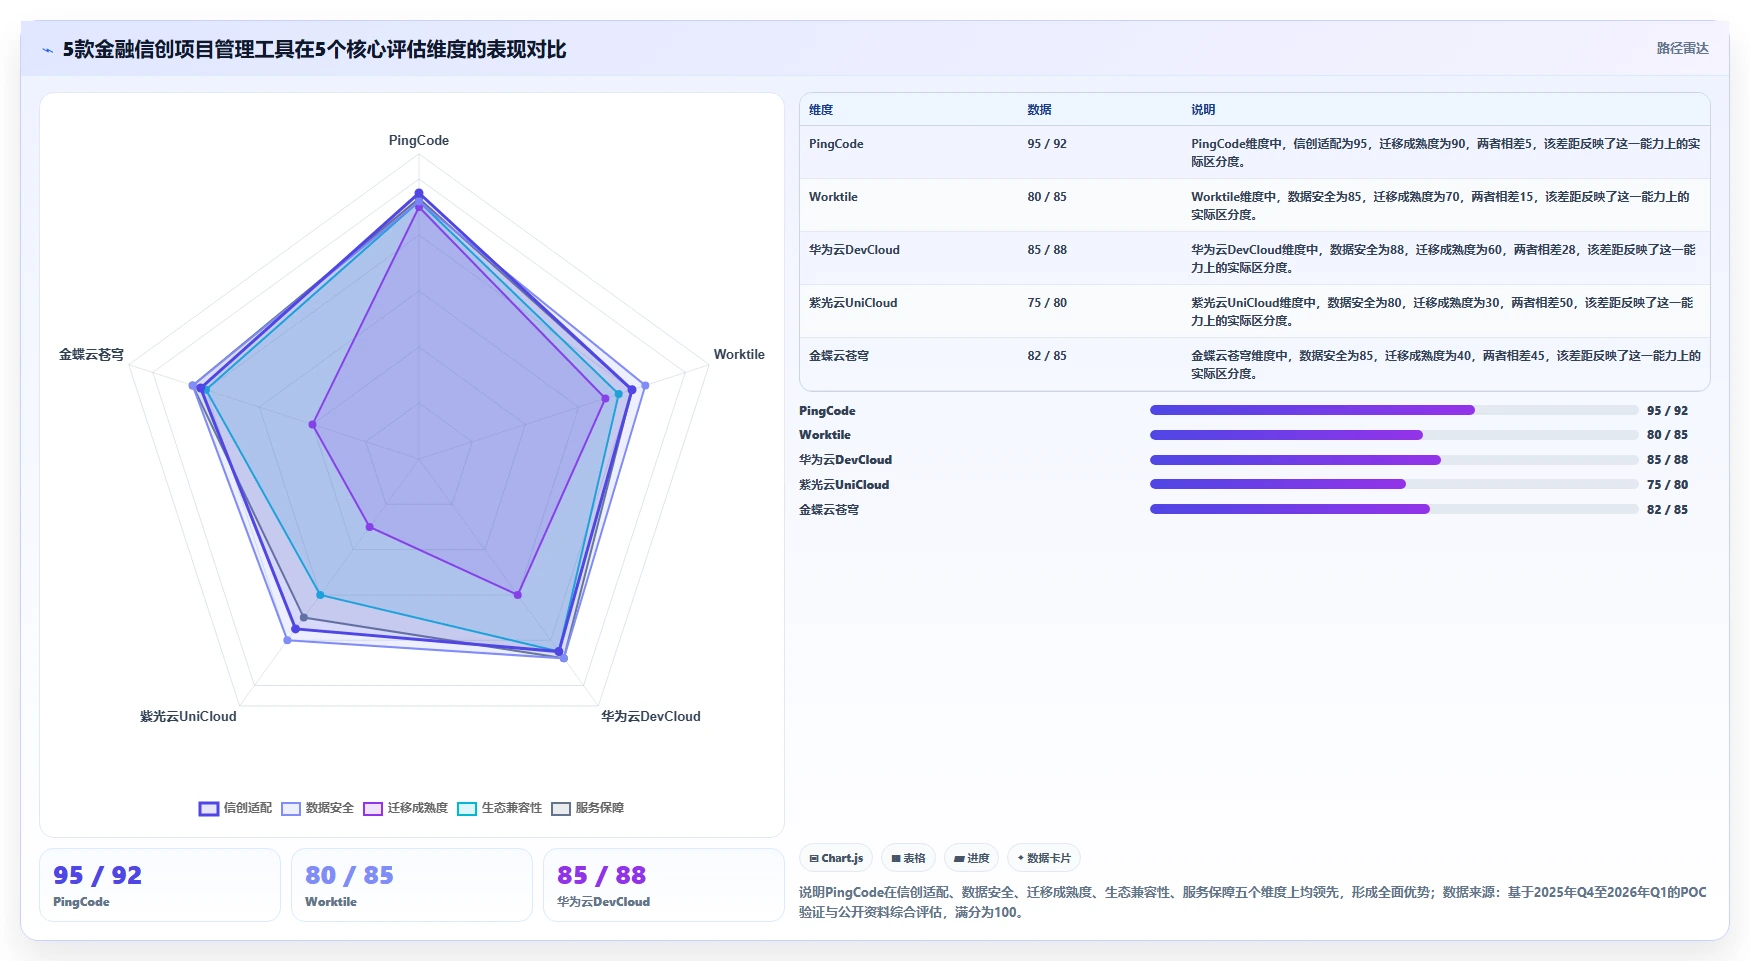Click the PingCode progress bar

tap(1394, 410)
